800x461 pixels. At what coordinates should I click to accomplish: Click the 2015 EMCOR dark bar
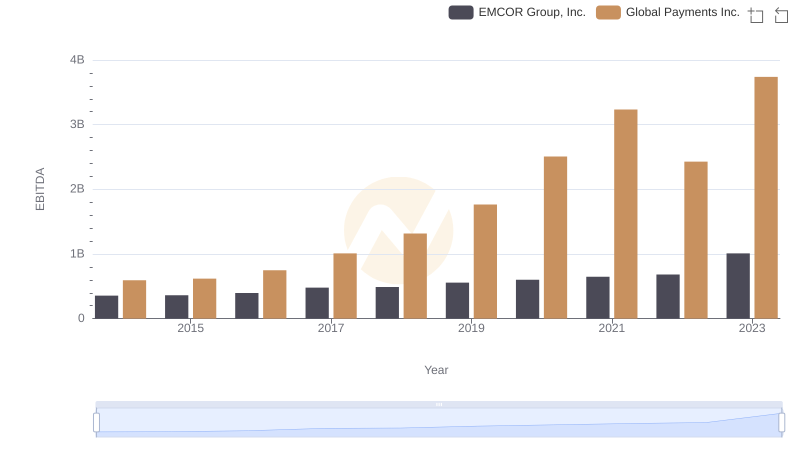[177, 306]
